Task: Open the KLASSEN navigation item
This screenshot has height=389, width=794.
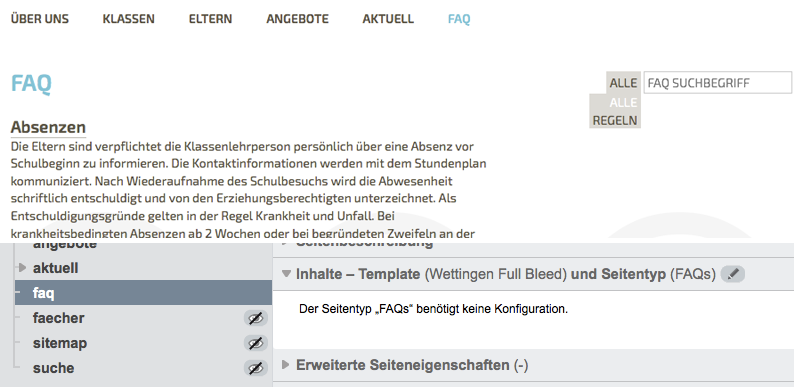Action: click(129, 19)
